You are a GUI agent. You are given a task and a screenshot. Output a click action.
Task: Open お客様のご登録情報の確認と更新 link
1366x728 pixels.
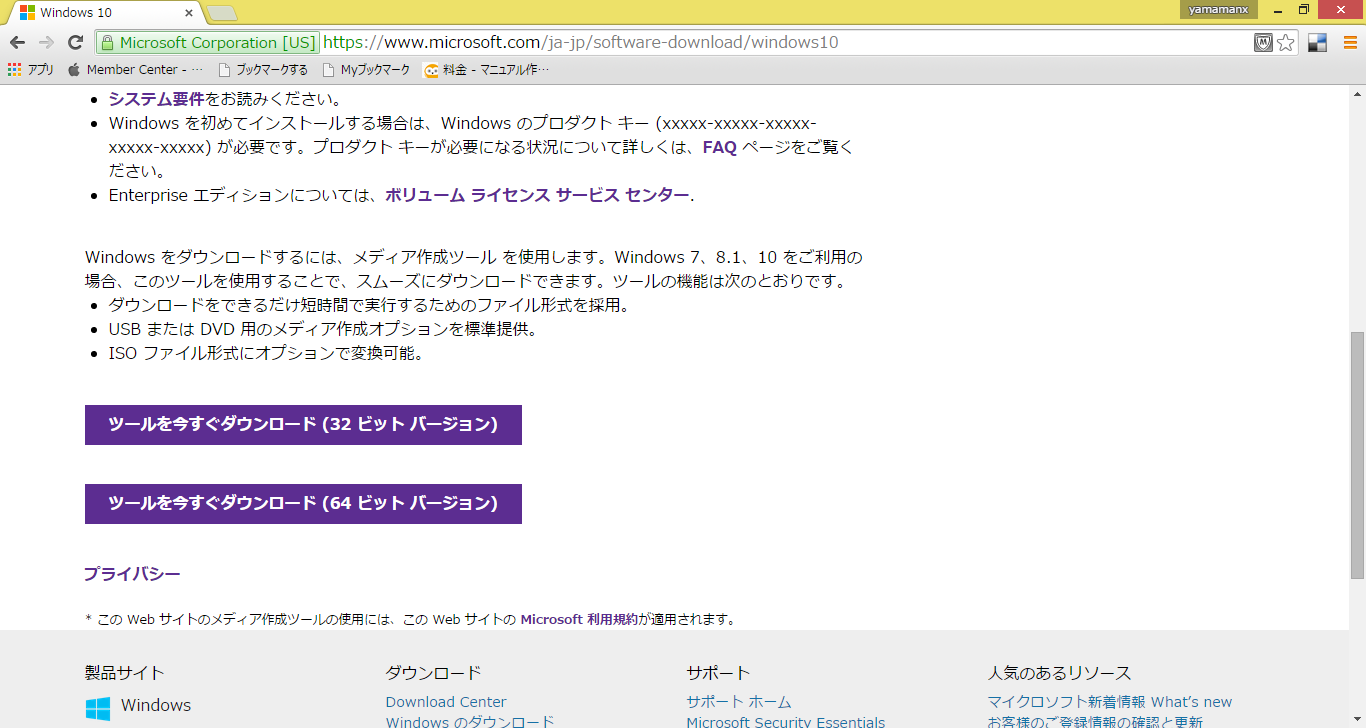tap(1095, 721)
